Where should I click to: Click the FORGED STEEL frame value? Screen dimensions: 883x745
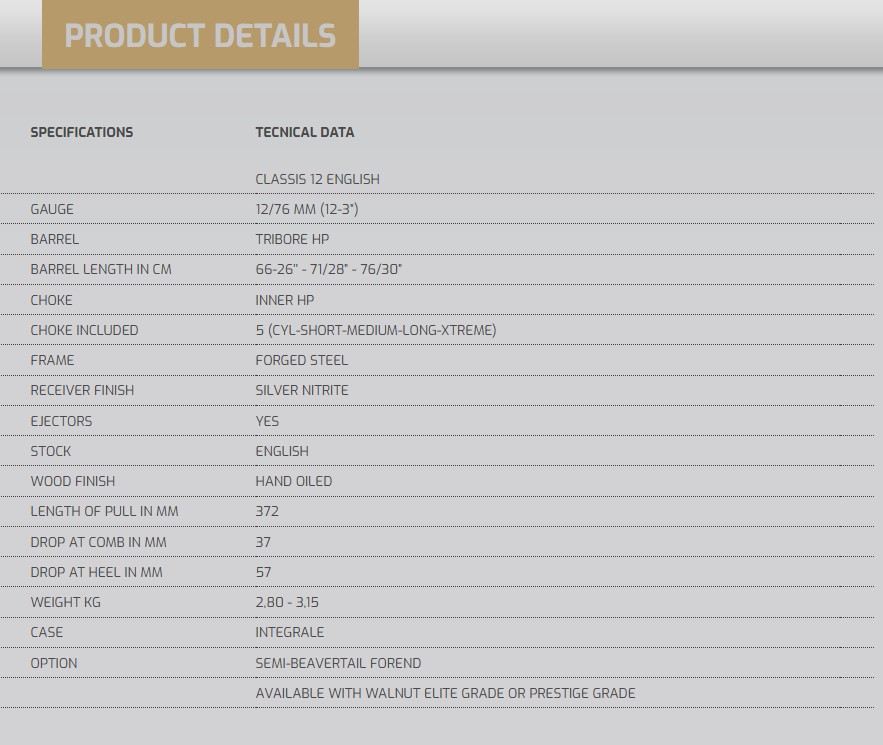point(302,360)
